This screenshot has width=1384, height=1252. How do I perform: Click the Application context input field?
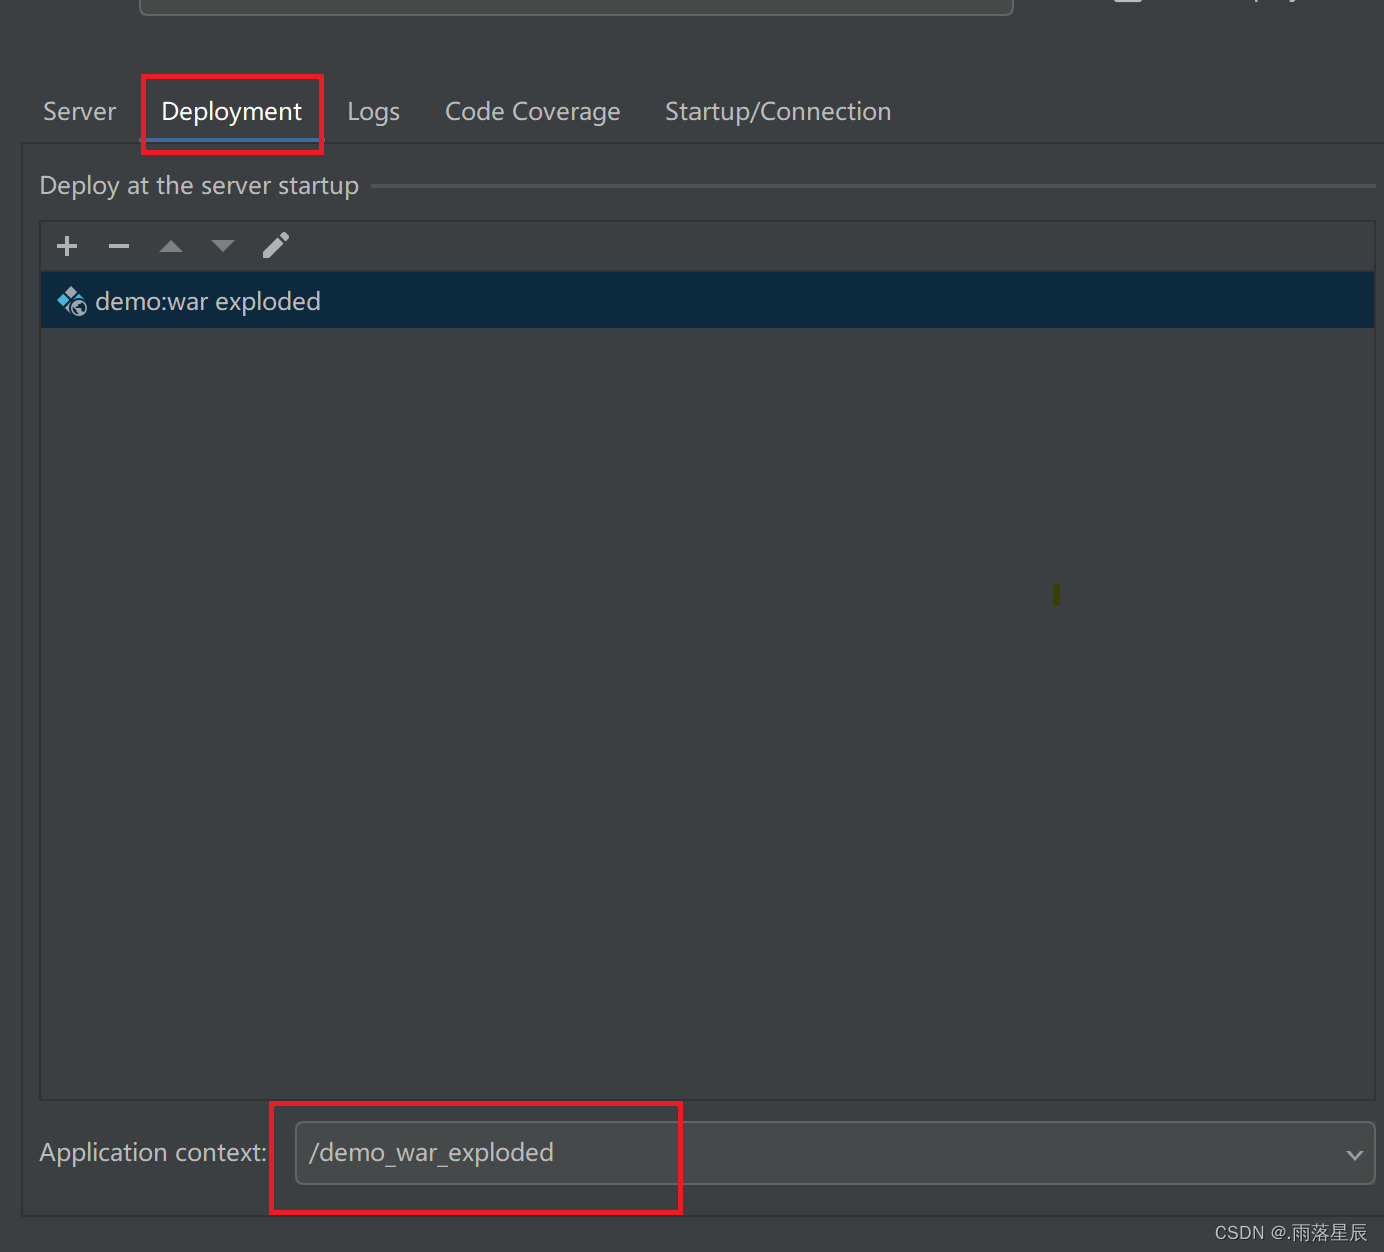[835, 1153]
